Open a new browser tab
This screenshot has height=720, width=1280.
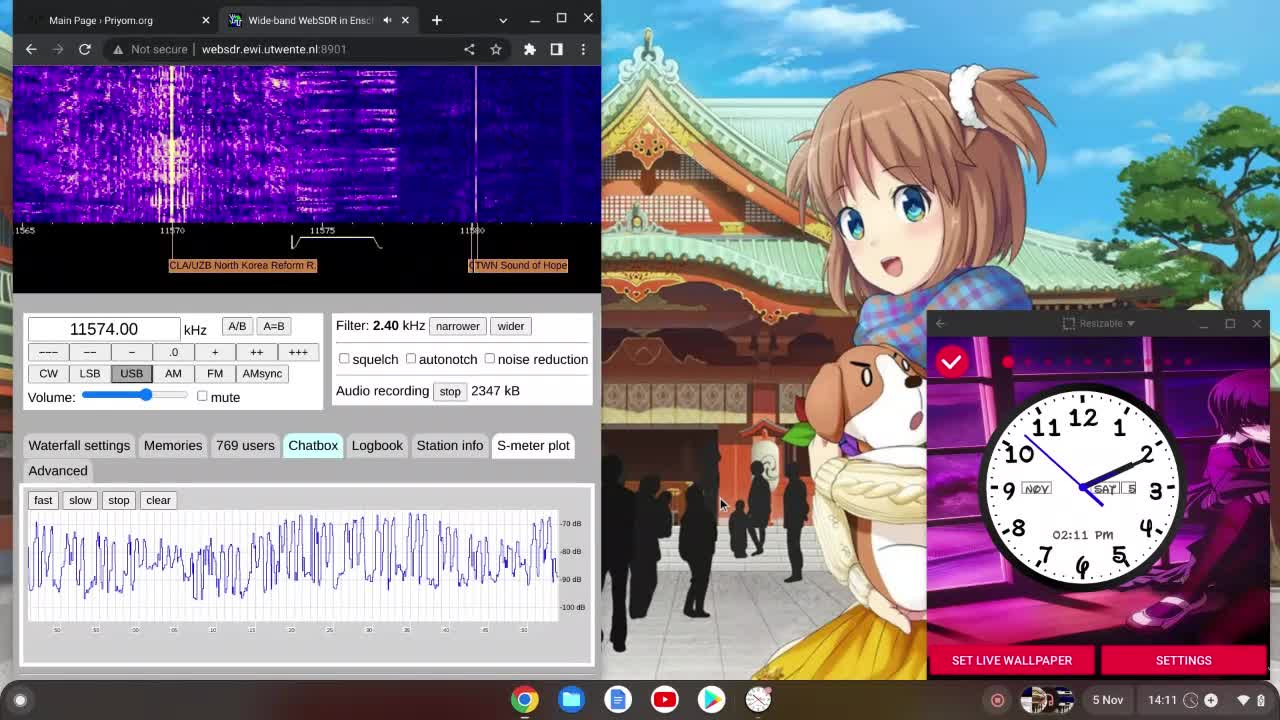pyautogui.click(x=437, y=20)
